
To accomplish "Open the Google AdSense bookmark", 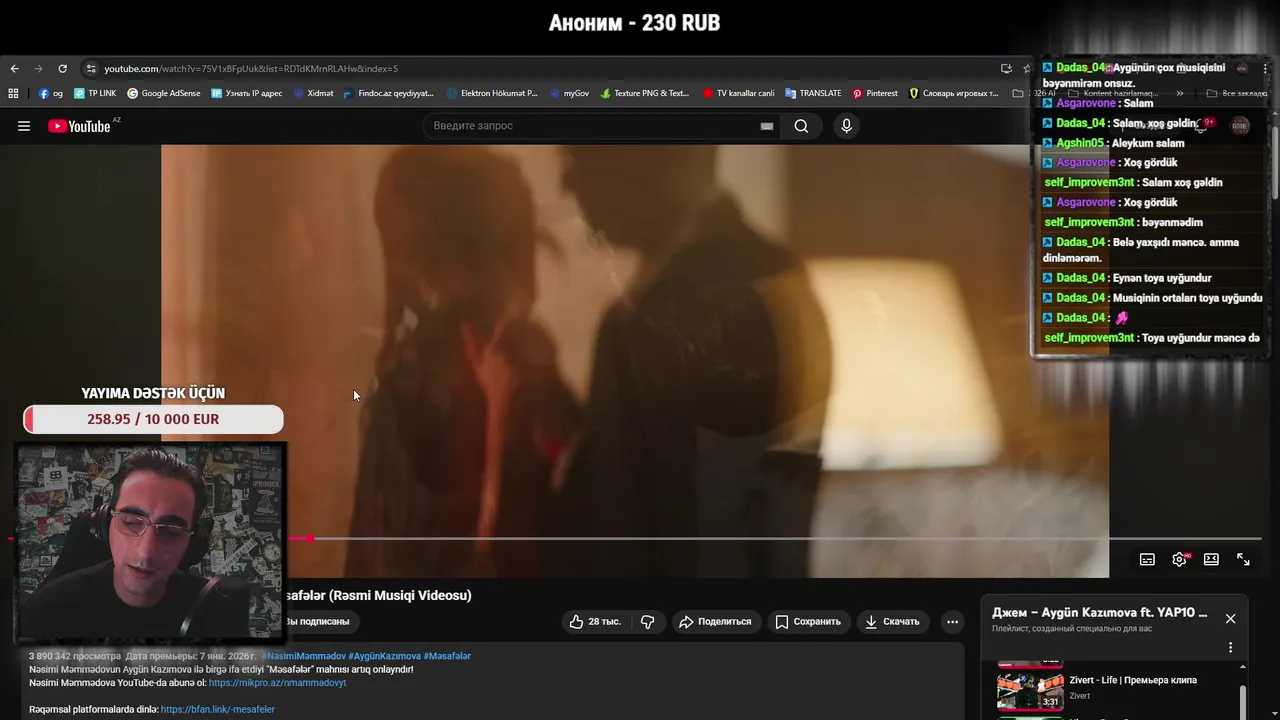I will (164, 93).
